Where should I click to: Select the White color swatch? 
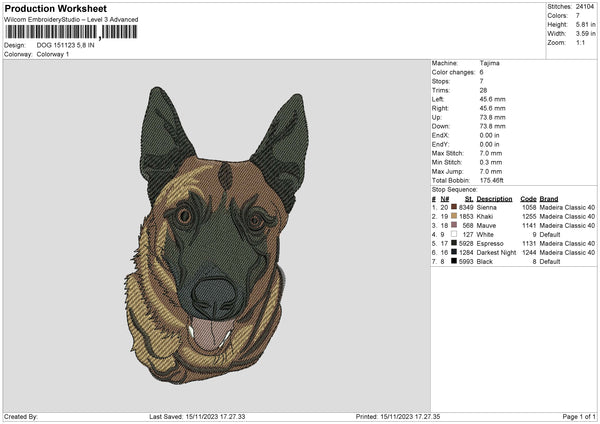coord(453,234)
